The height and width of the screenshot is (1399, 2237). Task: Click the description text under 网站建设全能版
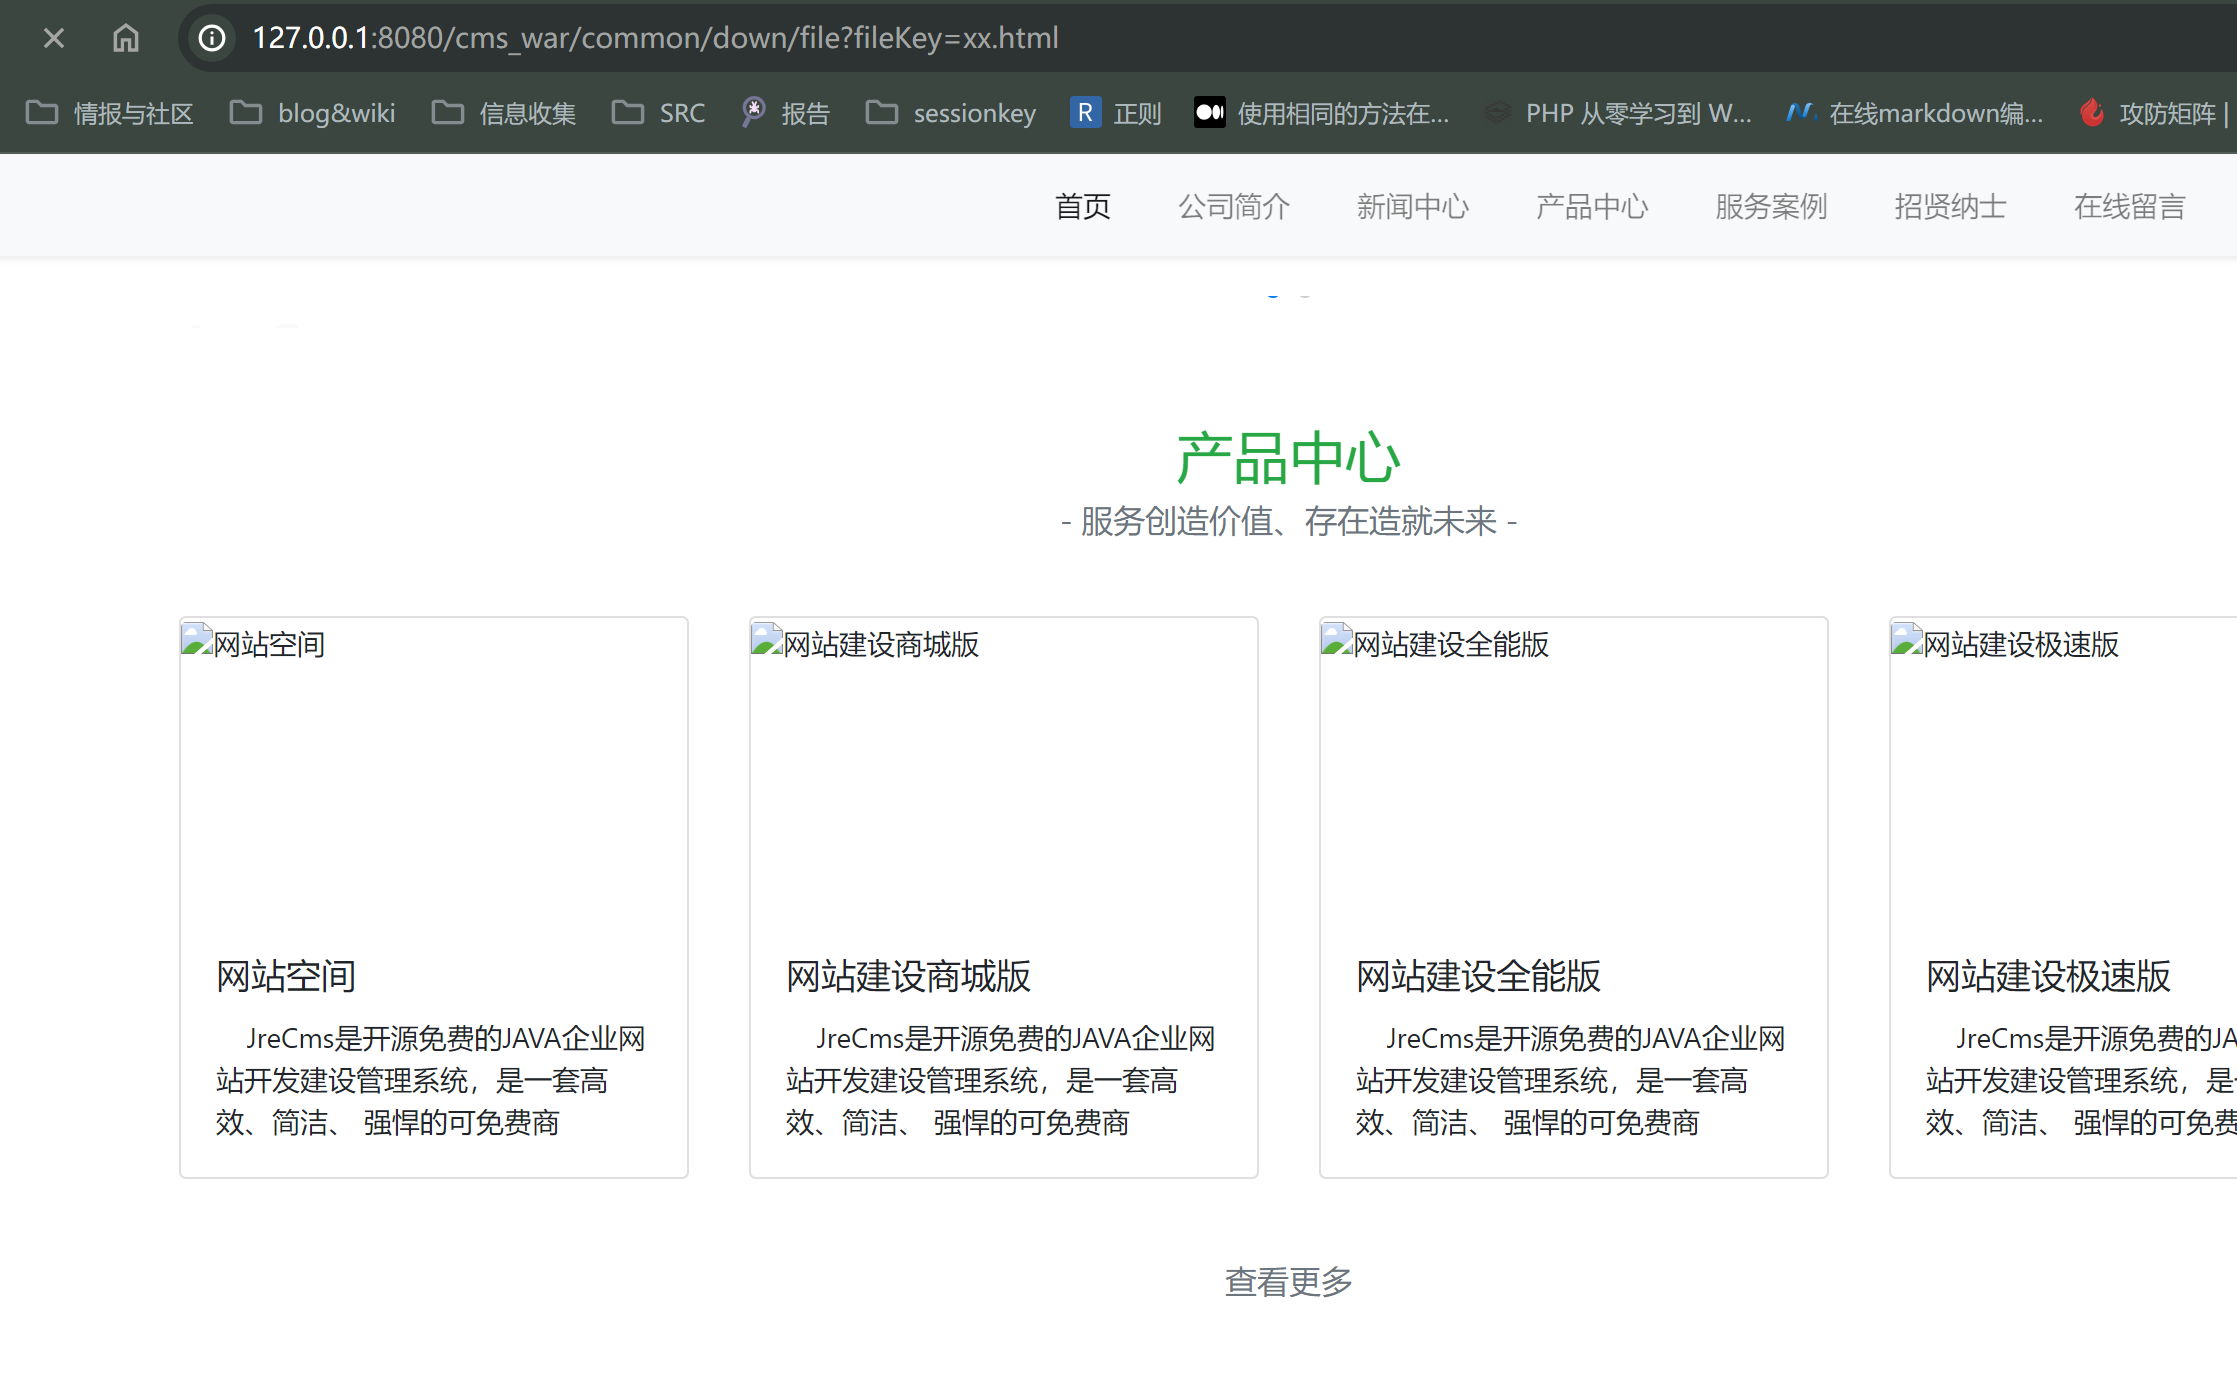(x=1572, y=1080)
